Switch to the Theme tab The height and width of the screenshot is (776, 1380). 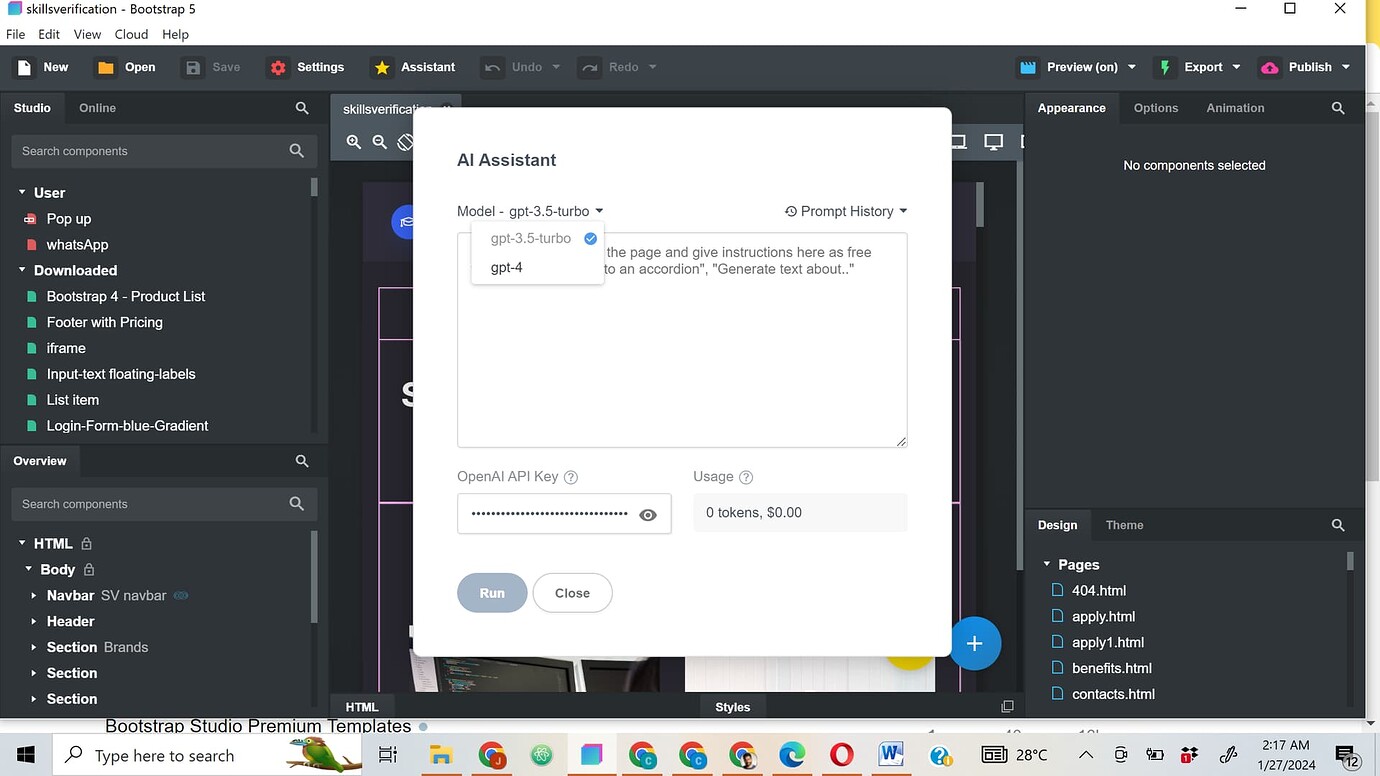(x=1124, y=525)
